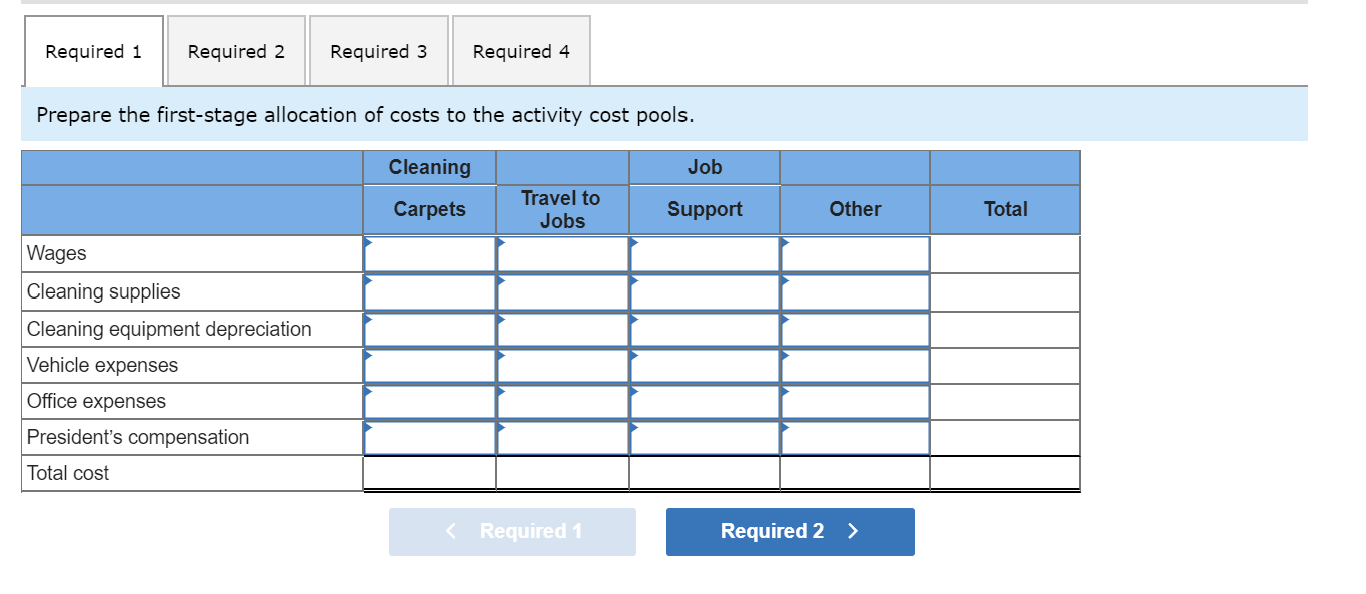Click Vehicle expenses cell under Other column
Screen dimensions: 1366x594
(855, 365)
